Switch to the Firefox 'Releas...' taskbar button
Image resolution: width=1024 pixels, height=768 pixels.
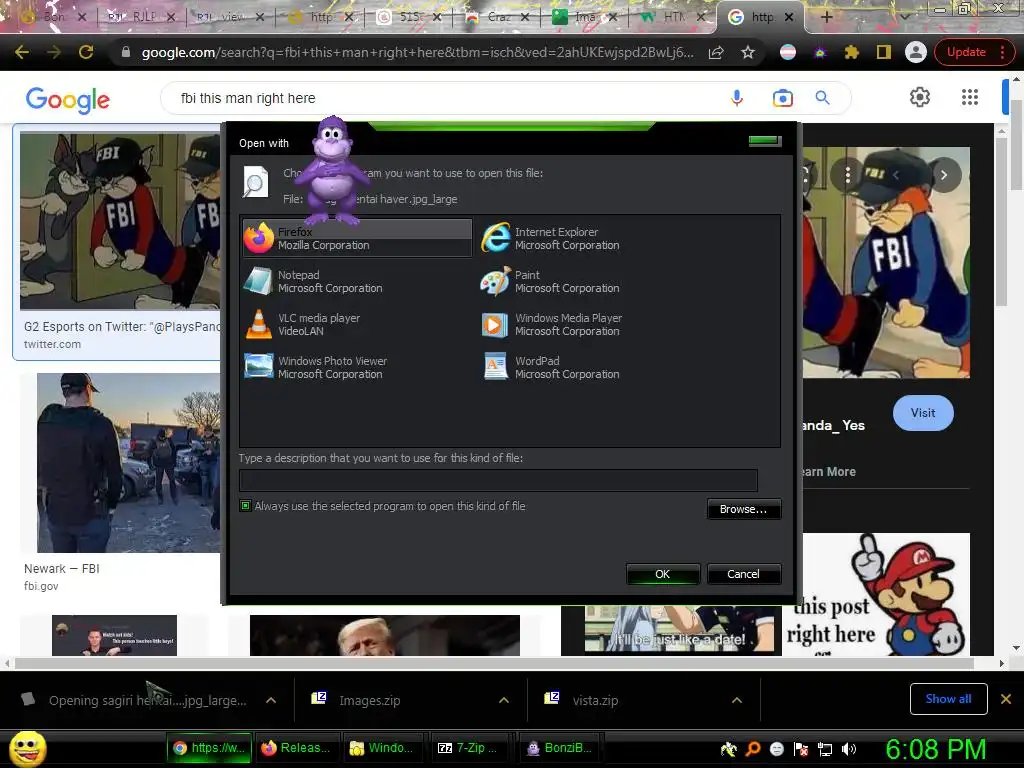pyautogui.click(x=296, y=748)
